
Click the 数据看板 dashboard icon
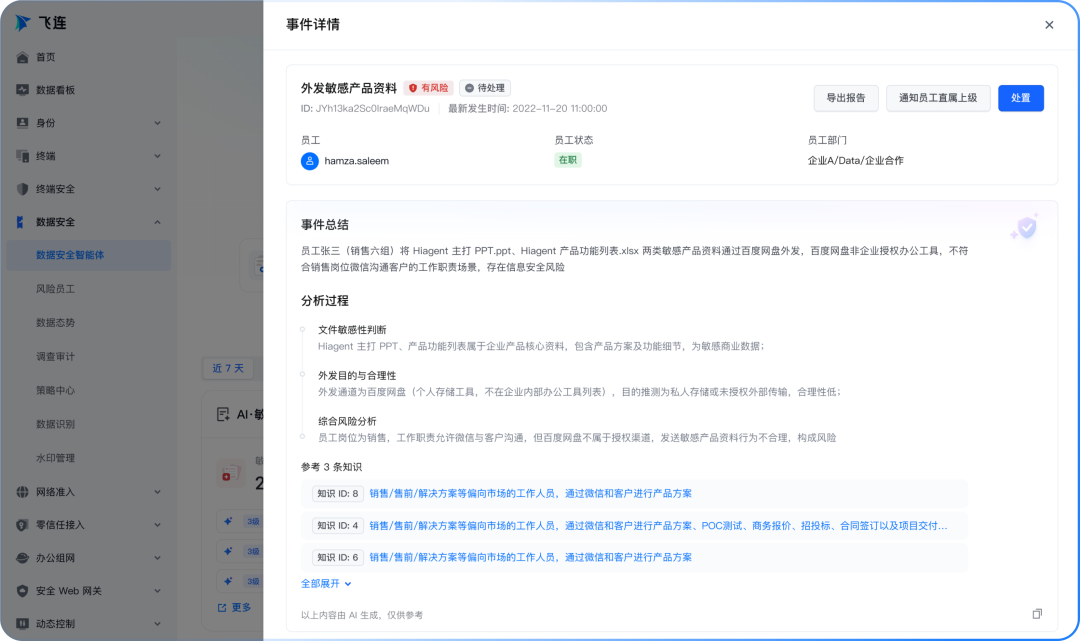tap(22, 90)
